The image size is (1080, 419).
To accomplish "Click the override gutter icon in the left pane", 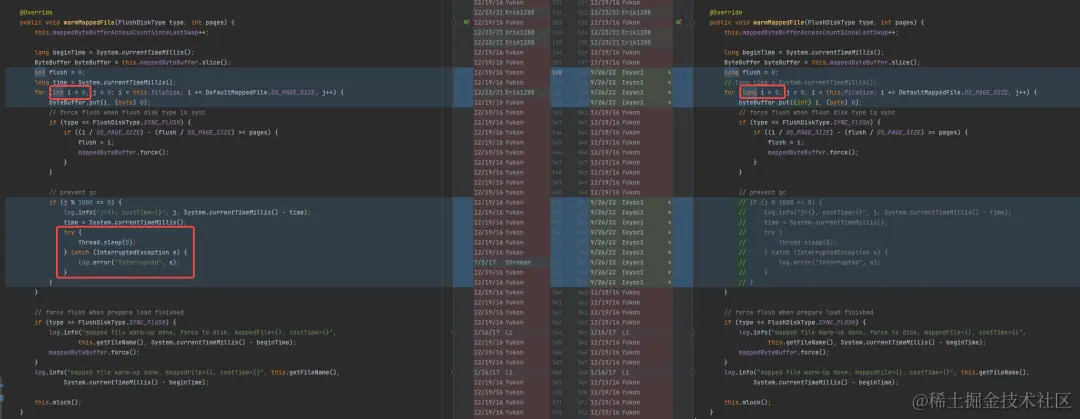I will pyautogui.click(x=466, y=22).
